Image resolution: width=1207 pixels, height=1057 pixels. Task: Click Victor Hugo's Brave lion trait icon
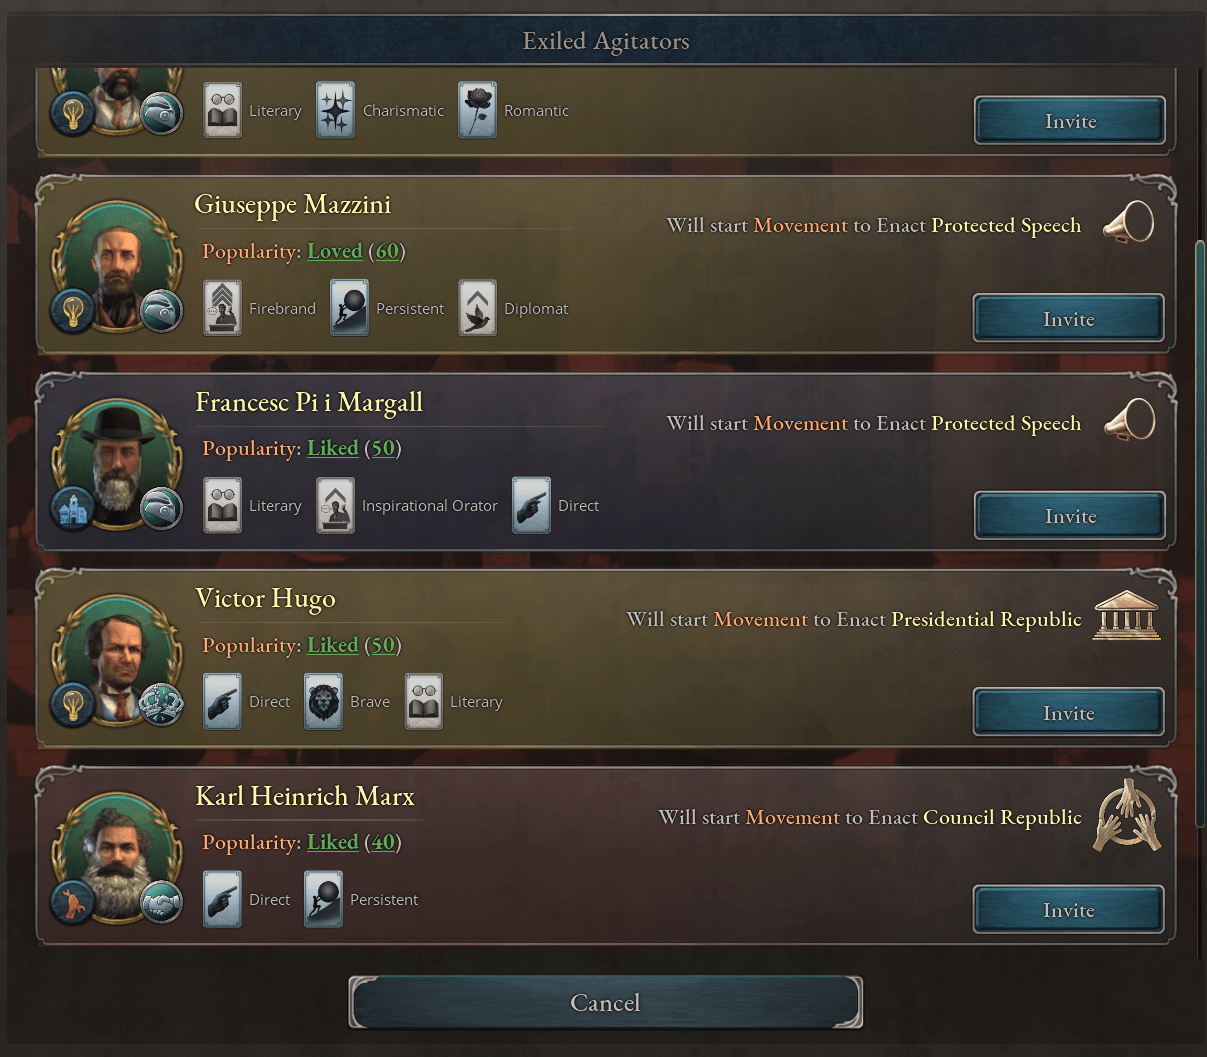click(x=323, y=701)
